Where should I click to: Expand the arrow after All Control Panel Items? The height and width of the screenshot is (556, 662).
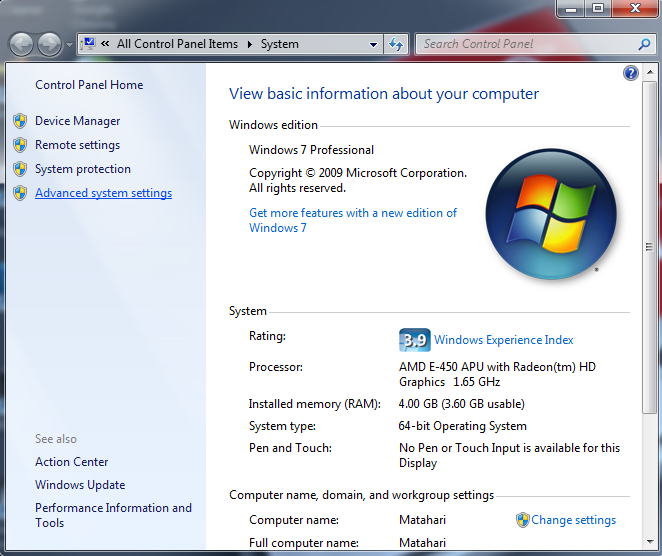[x=250, y=44]
